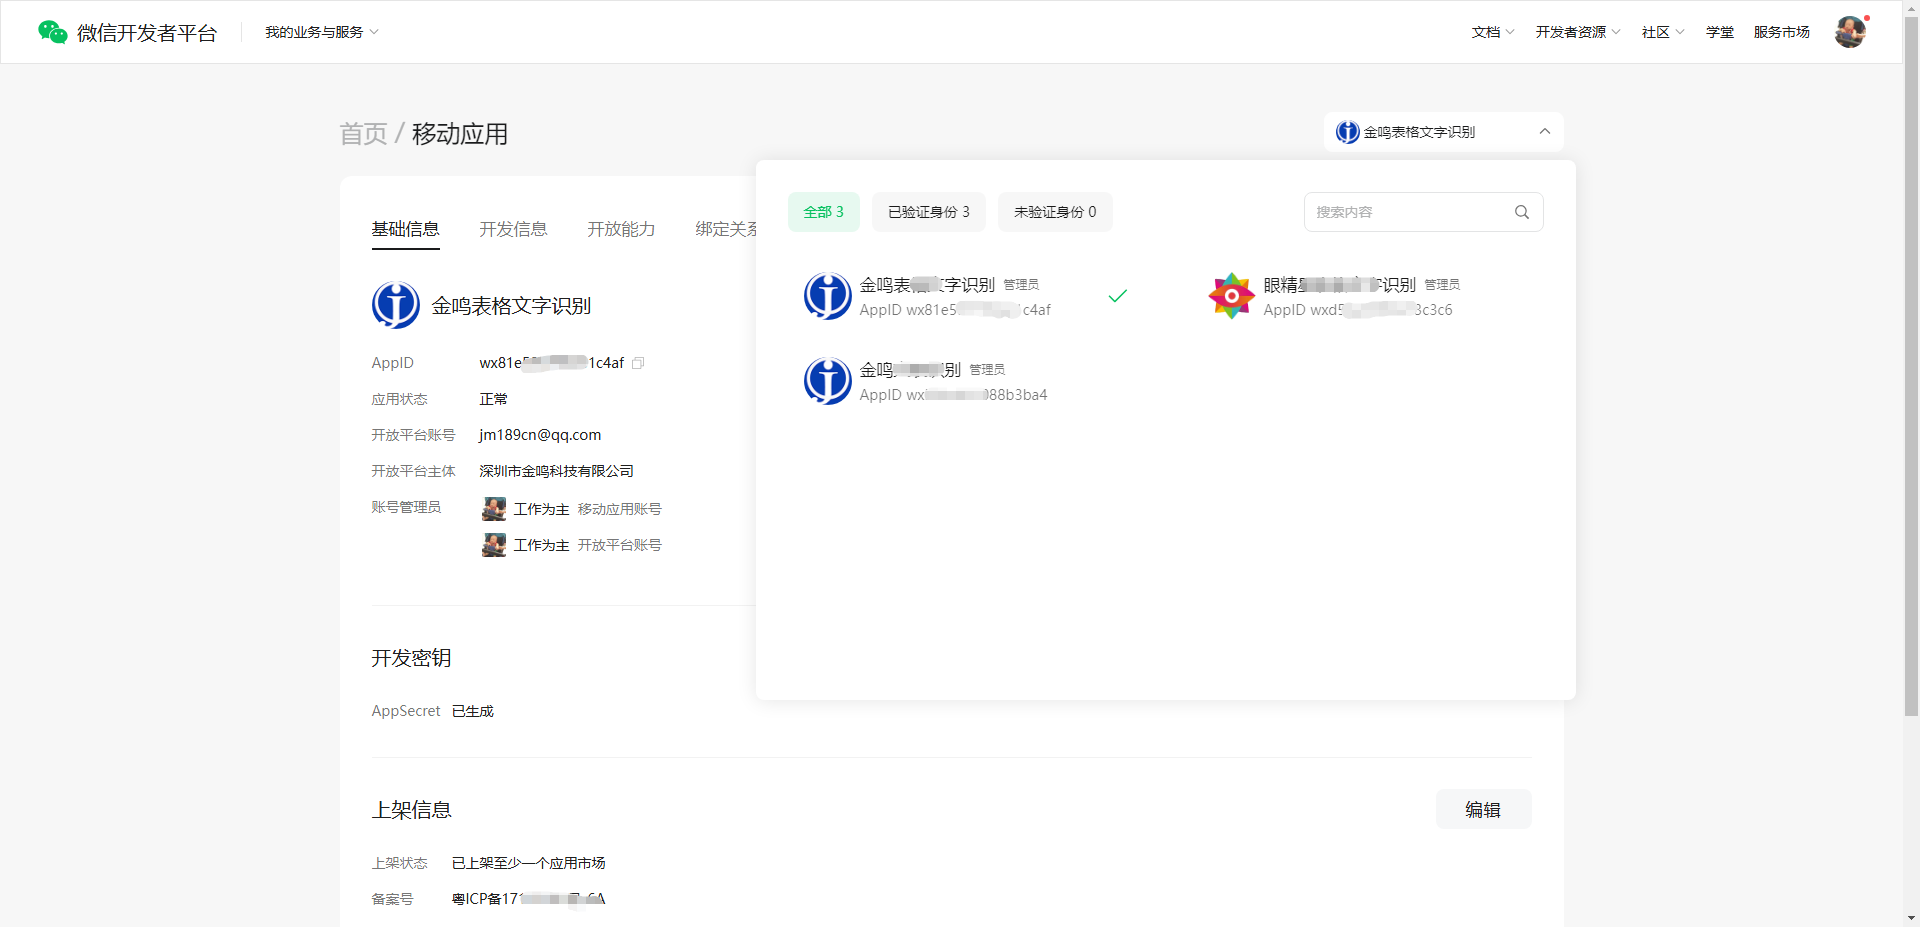
Task: Click the 微信开发者平台 title
Action: pyautogui.click(x=147, y=33)
